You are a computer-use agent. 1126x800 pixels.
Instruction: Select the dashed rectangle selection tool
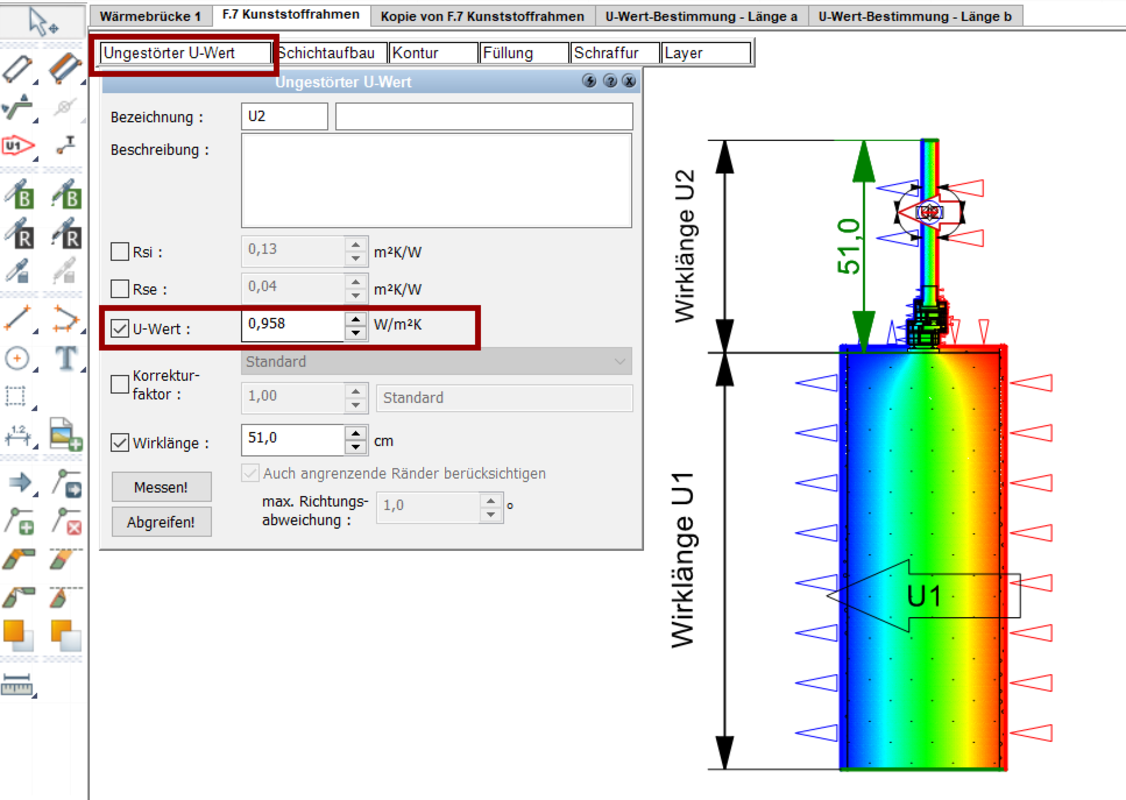click(x=17, y=397)
